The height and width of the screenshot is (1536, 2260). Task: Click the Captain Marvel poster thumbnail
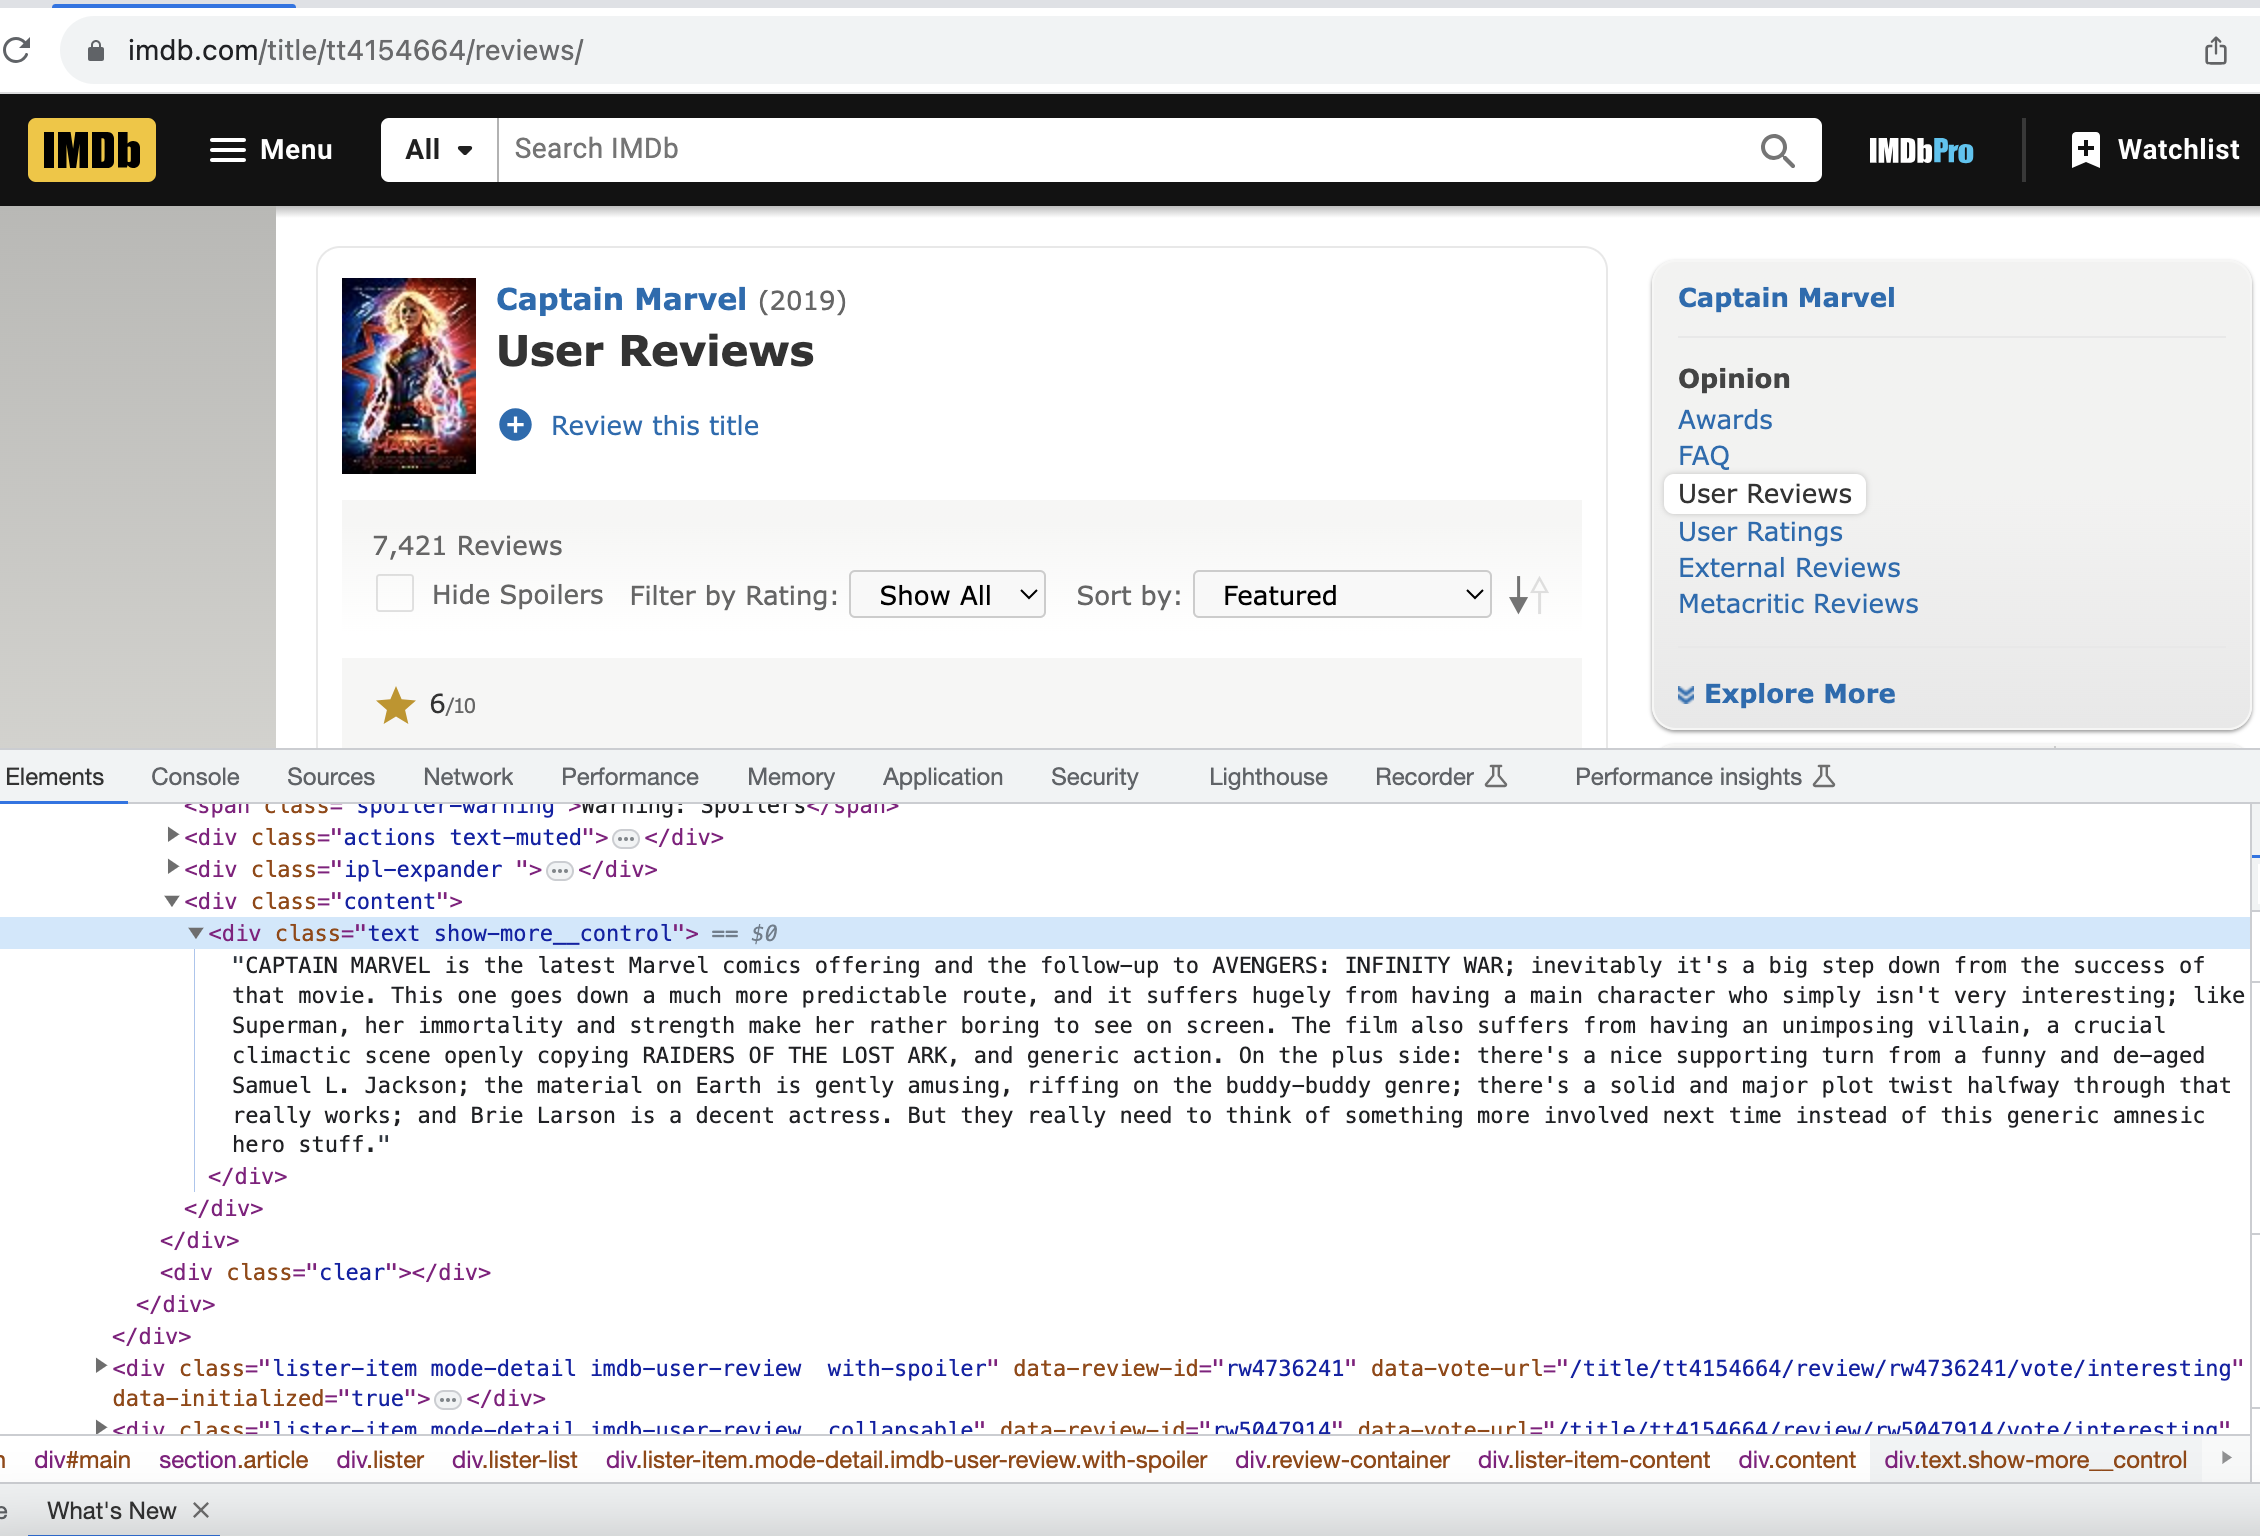click(x=409, y=376)
